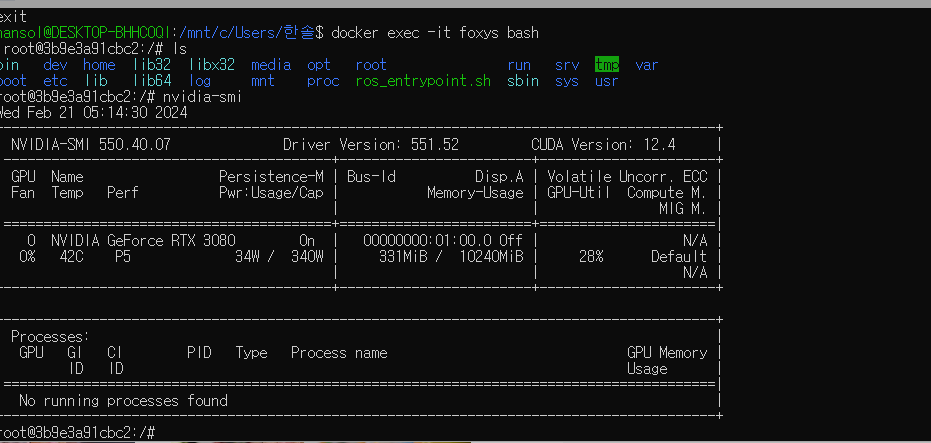Click the No running processes found line
931x443 pixels.
pyautogui.click(x=123, y=401)
